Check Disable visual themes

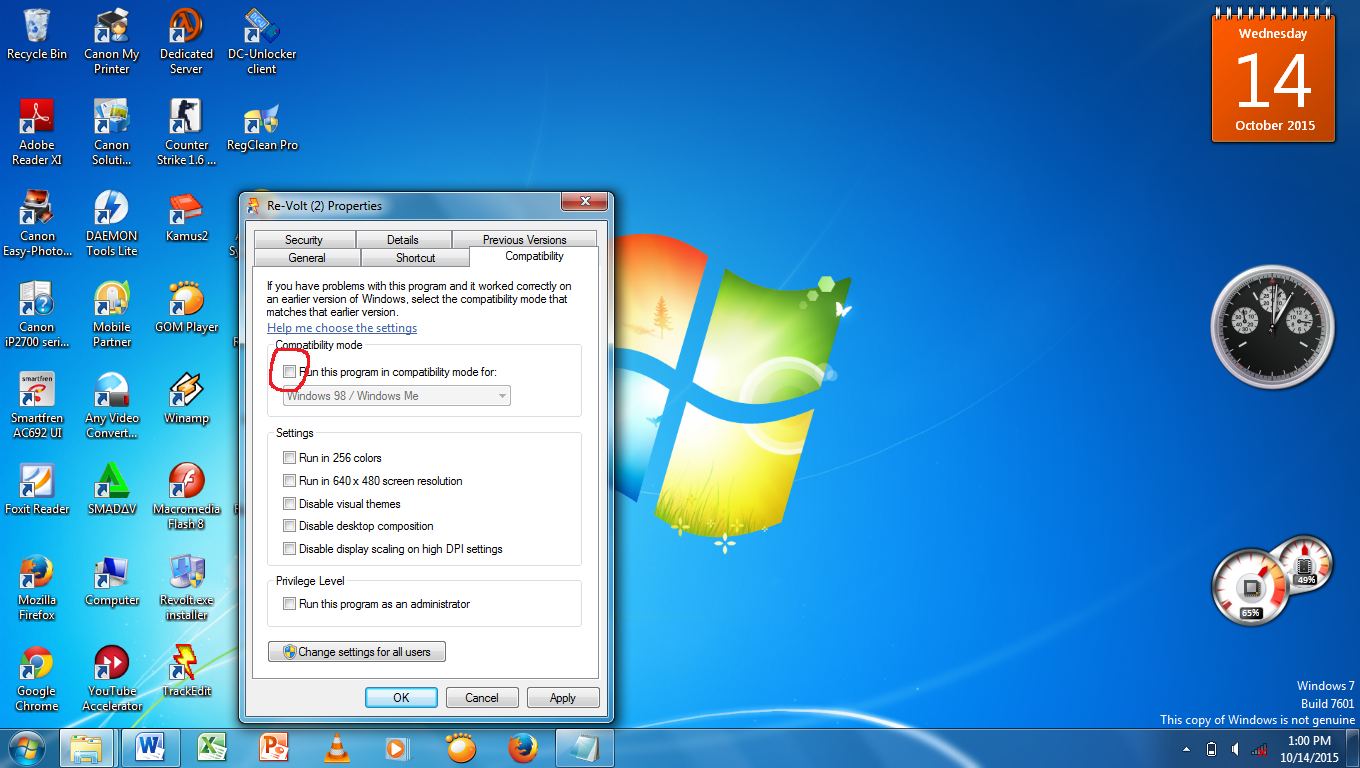(x=290, y=504)
